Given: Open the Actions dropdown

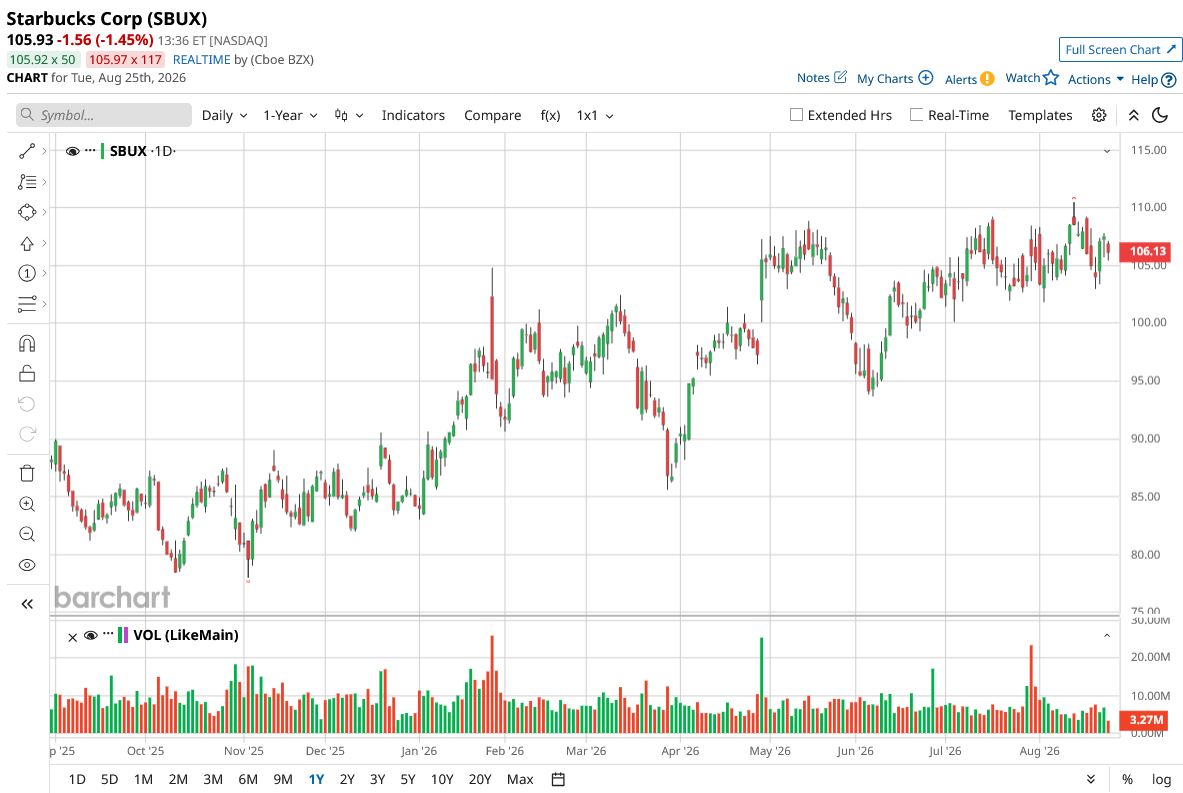Looking at the screenshot, I should (x=1095, y=79).
